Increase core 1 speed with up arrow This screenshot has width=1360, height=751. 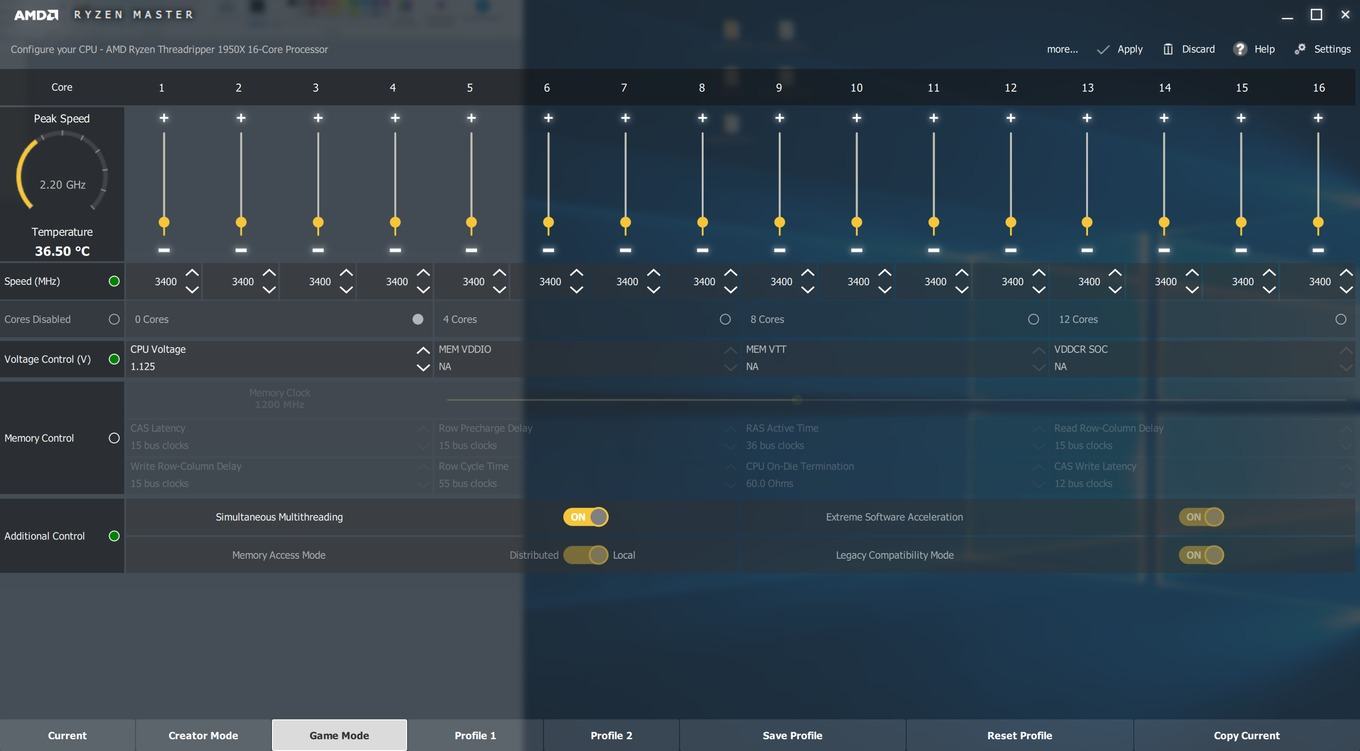tap(192, 272)
